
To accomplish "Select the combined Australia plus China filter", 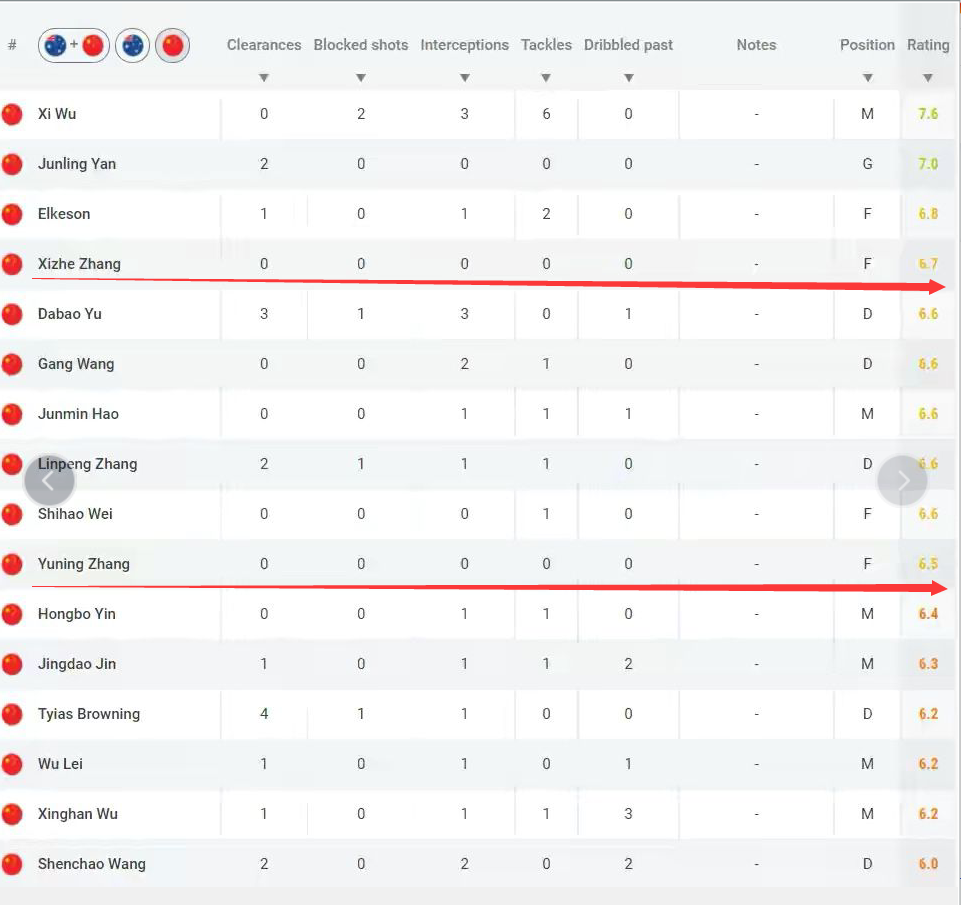I will (74, 45).
